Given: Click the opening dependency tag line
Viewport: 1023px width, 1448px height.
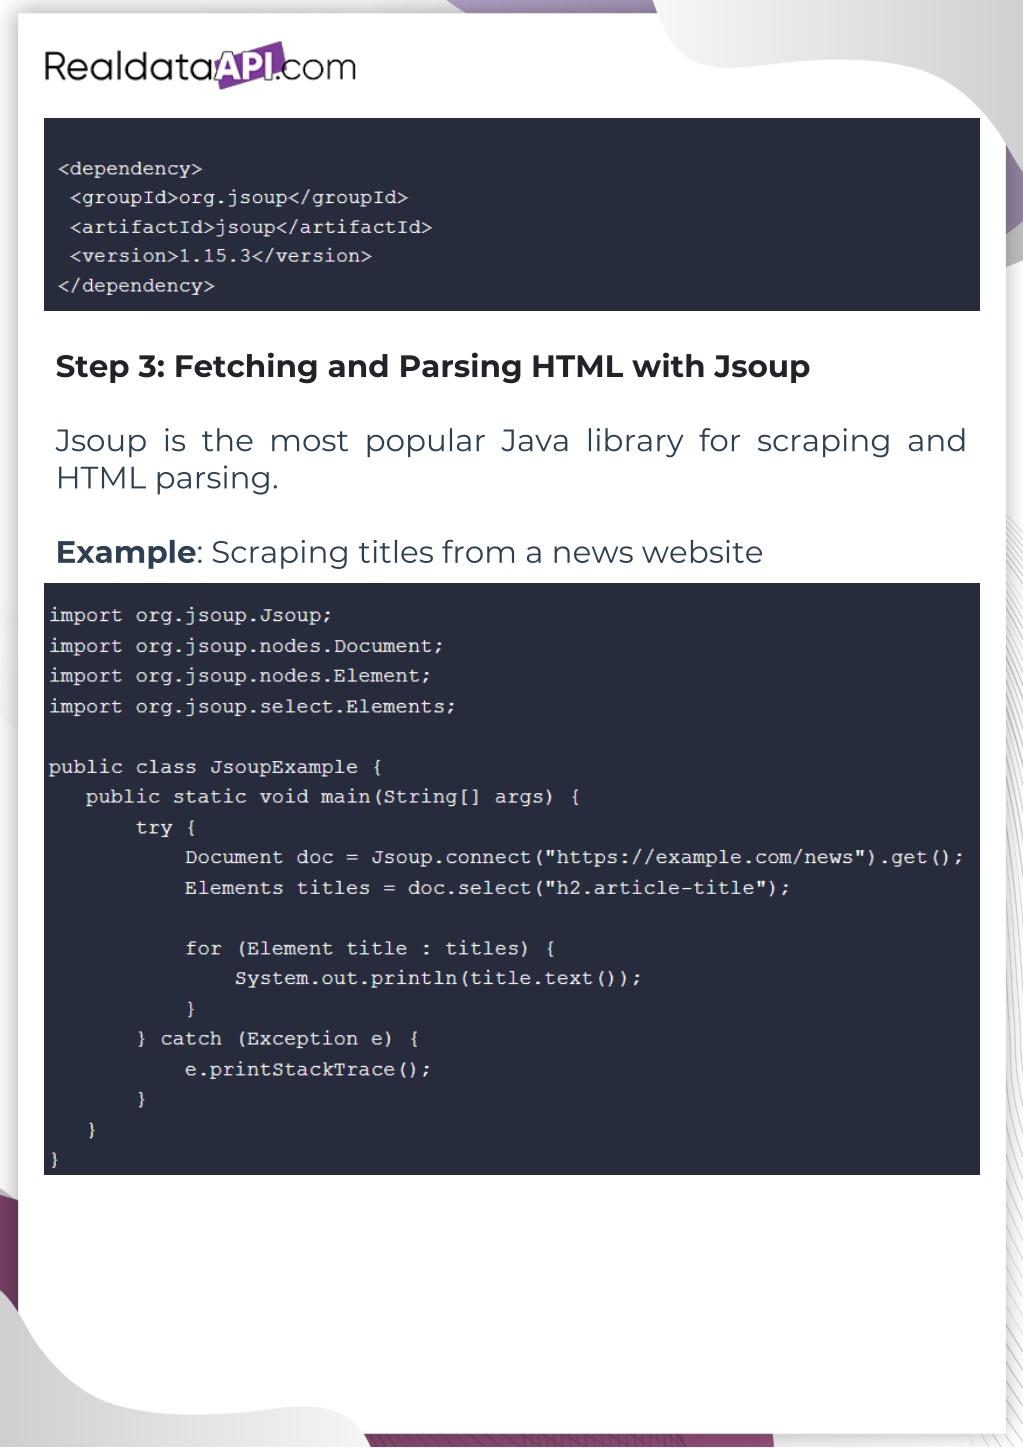Looking at the screenshot, I should point(130,169).
